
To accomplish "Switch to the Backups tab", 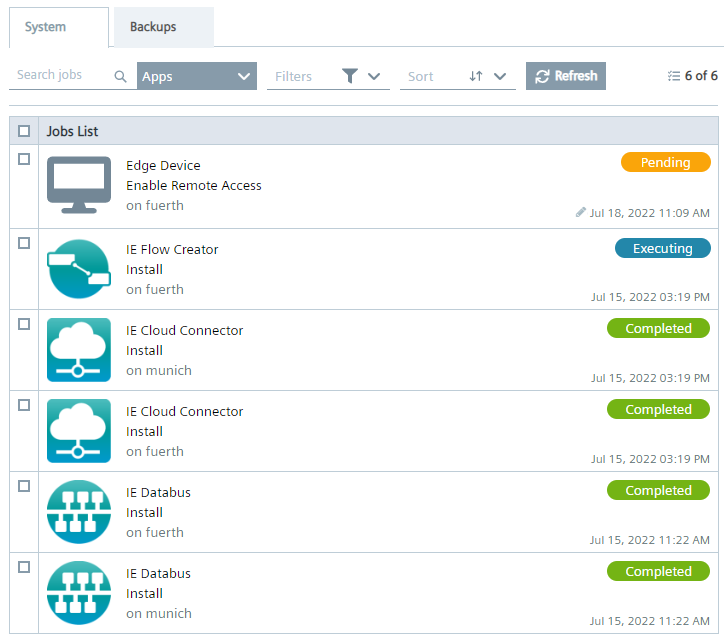I will tap(152, 27).
